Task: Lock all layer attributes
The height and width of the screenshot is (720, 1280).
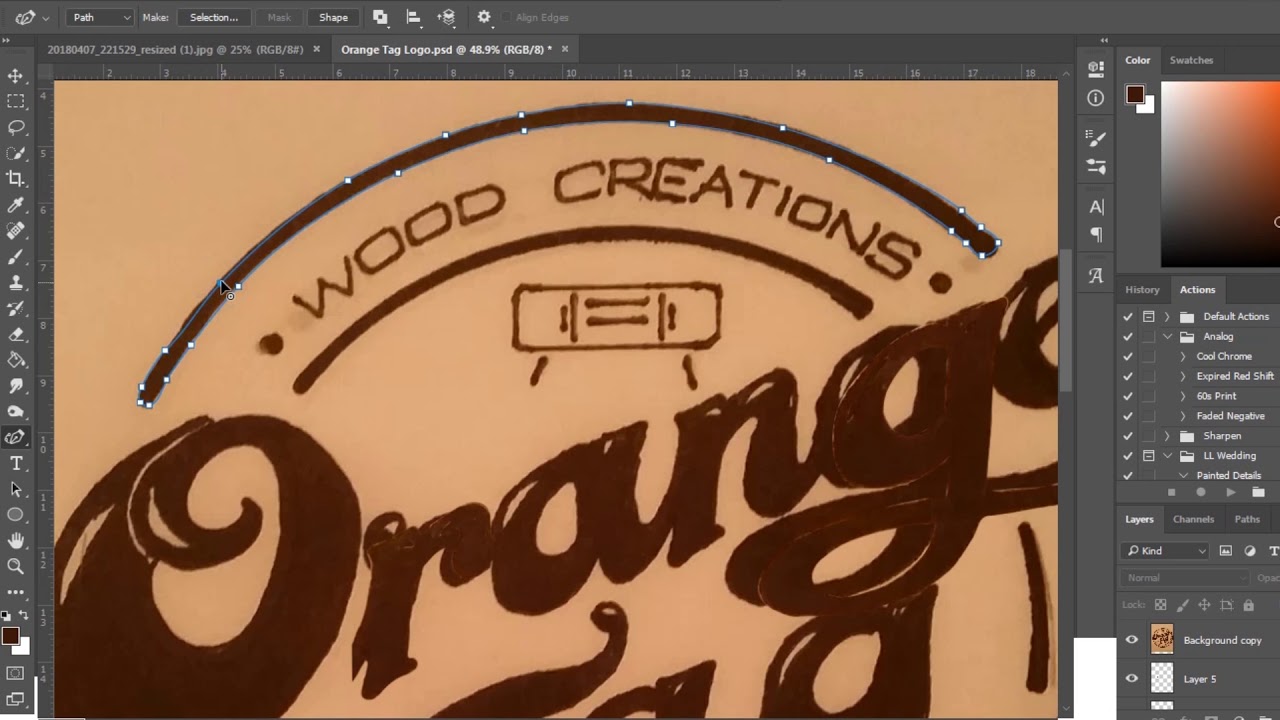Action: [x=1248, y=605]
